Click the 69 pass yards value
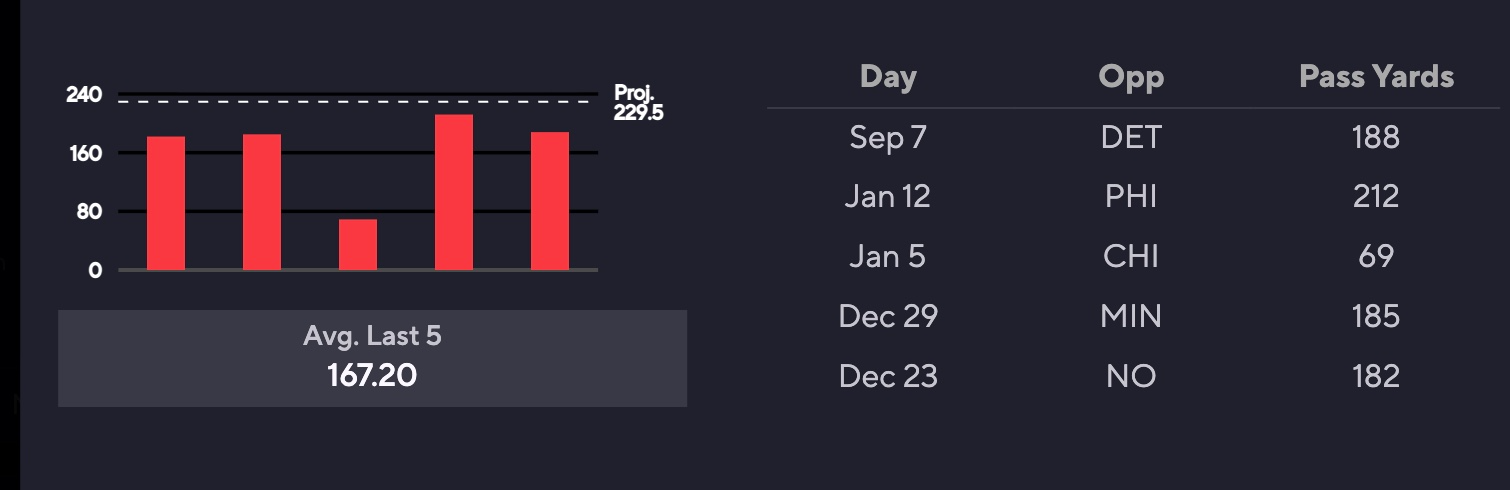This screenshot has width=1510, height=490. (1376, 256)
